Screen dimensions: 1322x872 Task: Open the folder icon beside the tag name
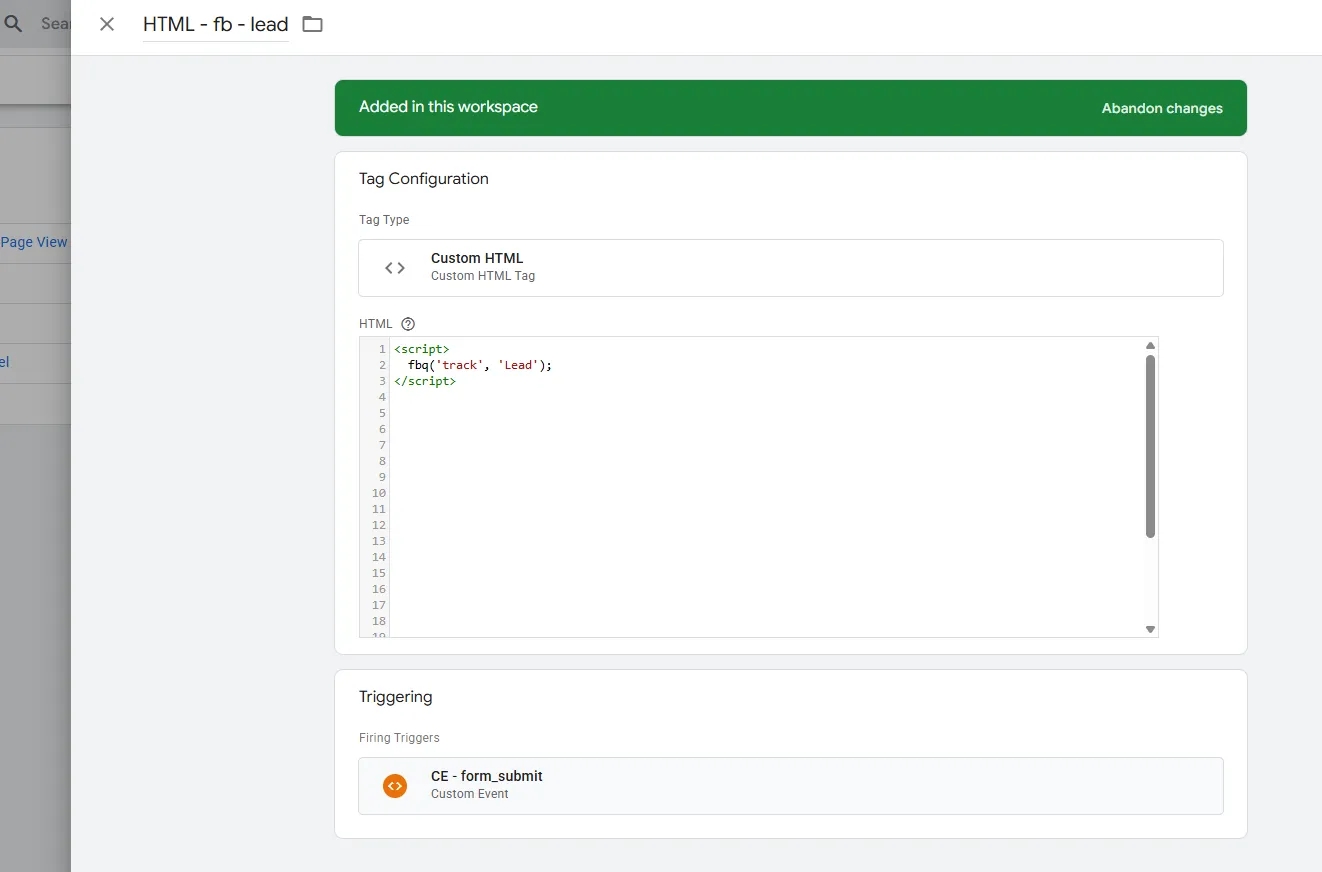coord(313,24)
